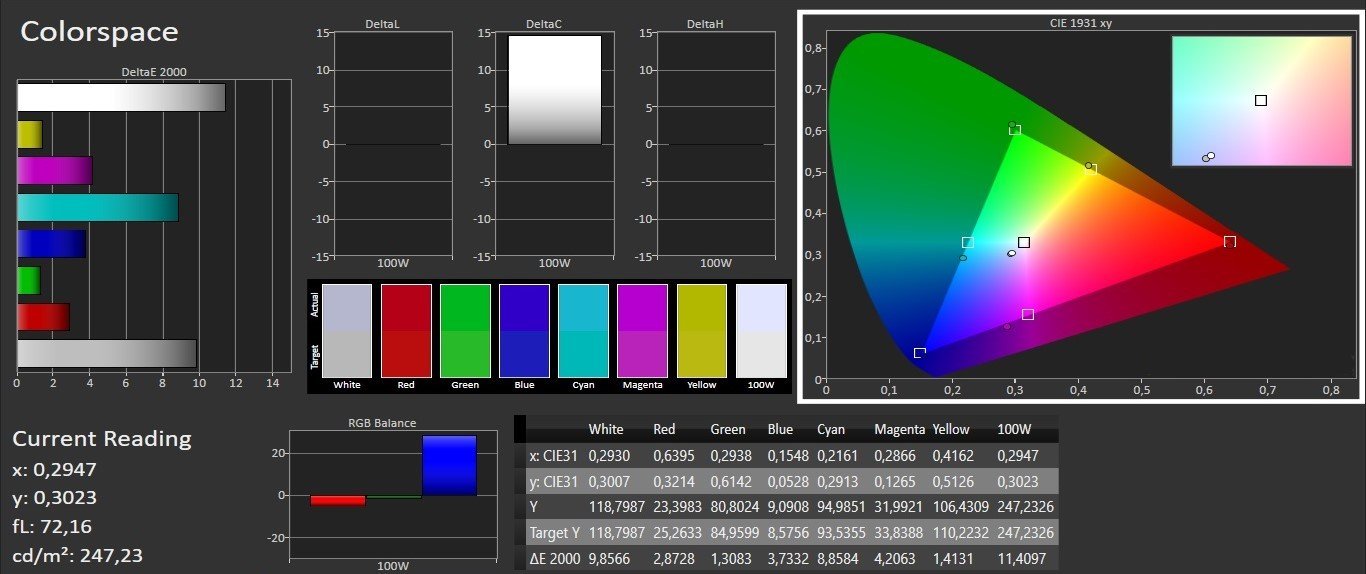This screenshot has width=1366, height=574.
Task: Click the table cell 94,9851
Action: coord(841,506)
